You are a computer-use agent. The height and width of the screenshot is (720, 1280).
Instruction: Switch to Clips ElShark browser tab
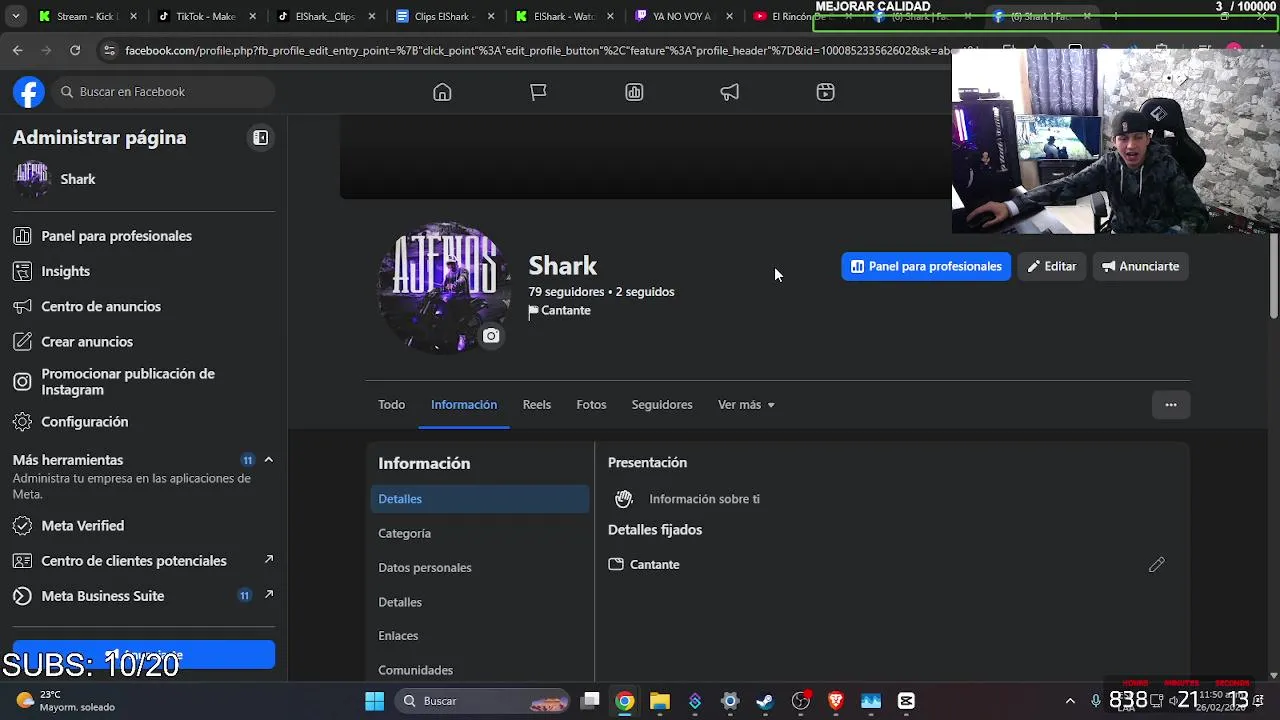443,16
